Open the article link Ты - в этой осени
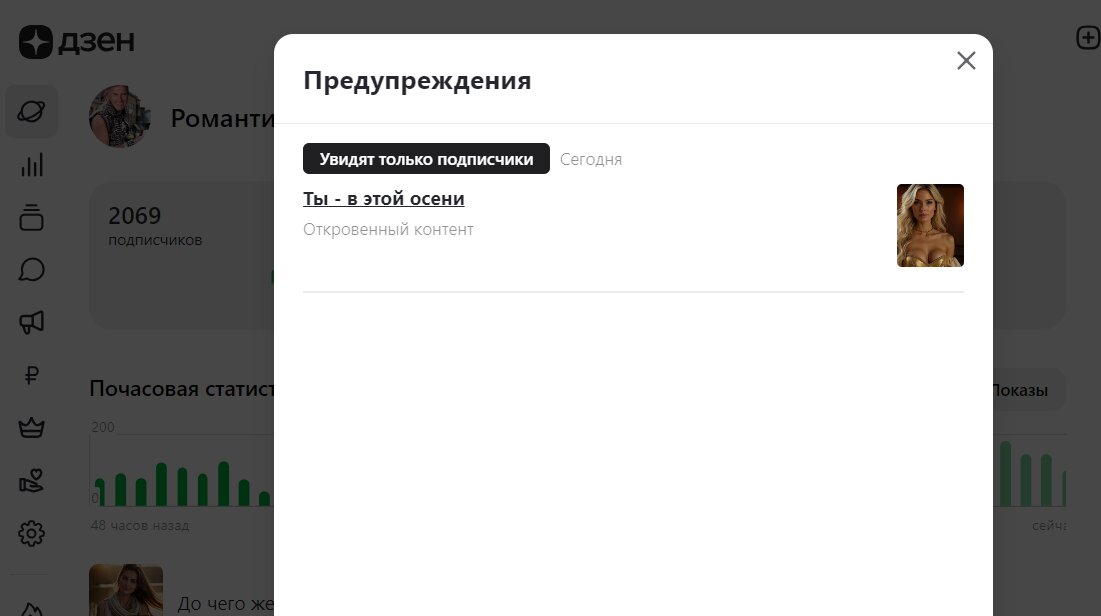The width and height of the screenshot is (1101, 616). coord(383,199)
